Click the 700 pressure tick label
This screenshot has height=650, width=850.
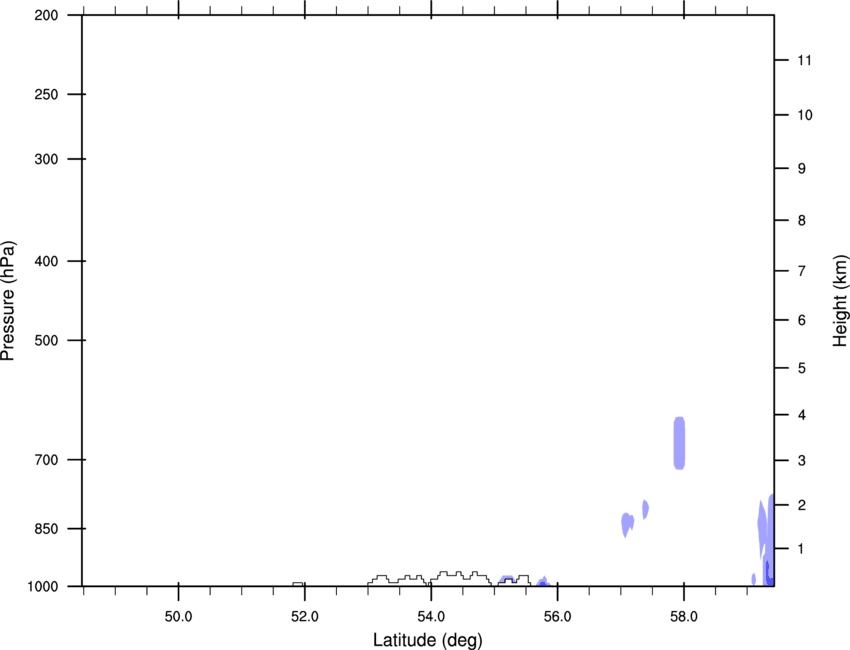pyautogui.click(x=46, y=460)
